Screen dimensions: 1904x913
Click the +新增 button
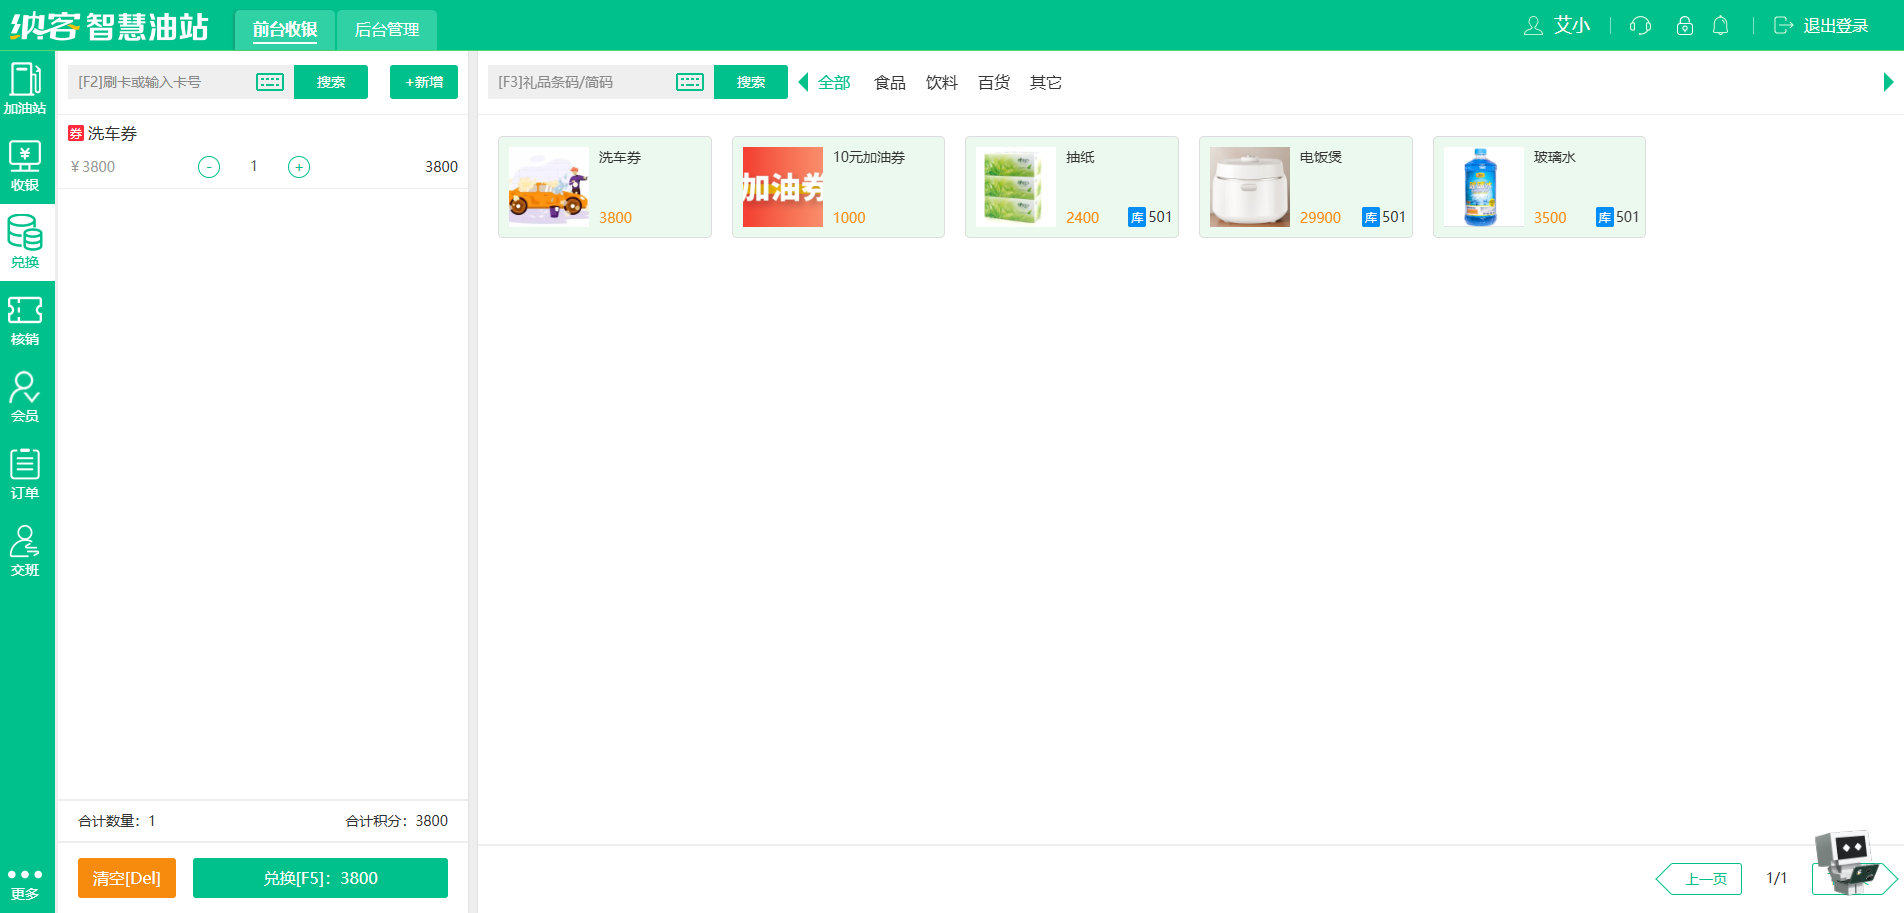coord(424,82)
